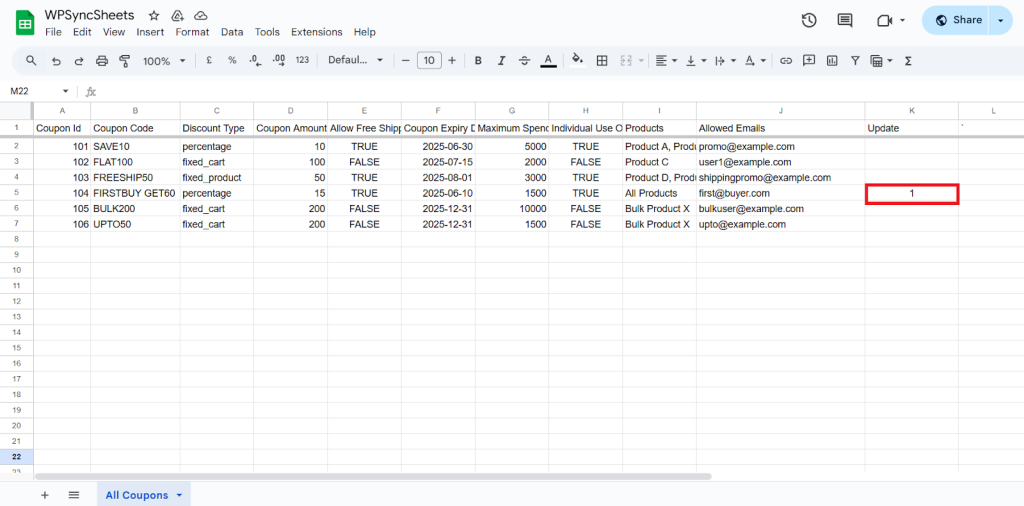Screen dimensions: 1024x506
Task: Increase decimal places
Action: pos(279,61)
